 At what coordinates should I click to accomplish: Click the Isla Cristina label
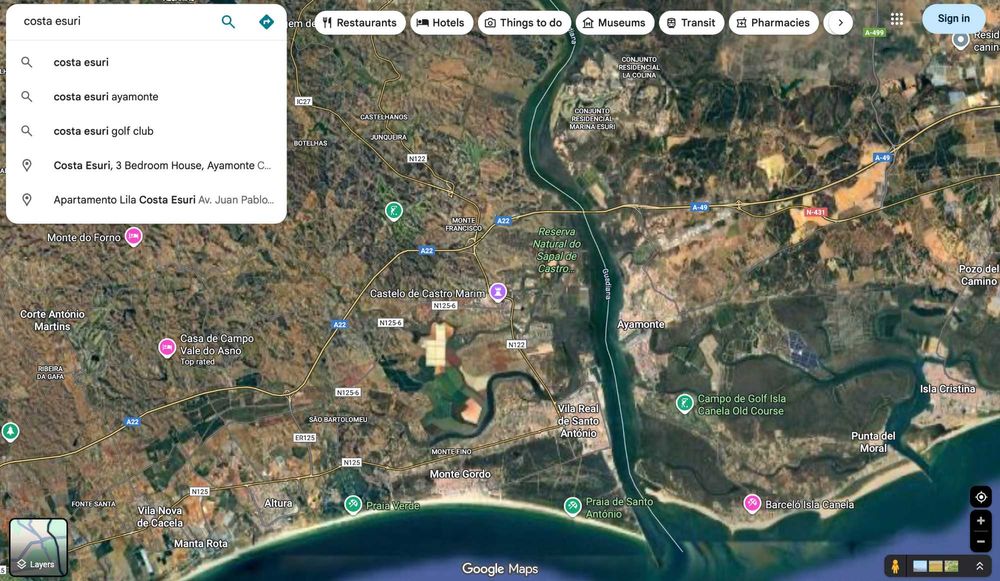(x=948, y=388)
